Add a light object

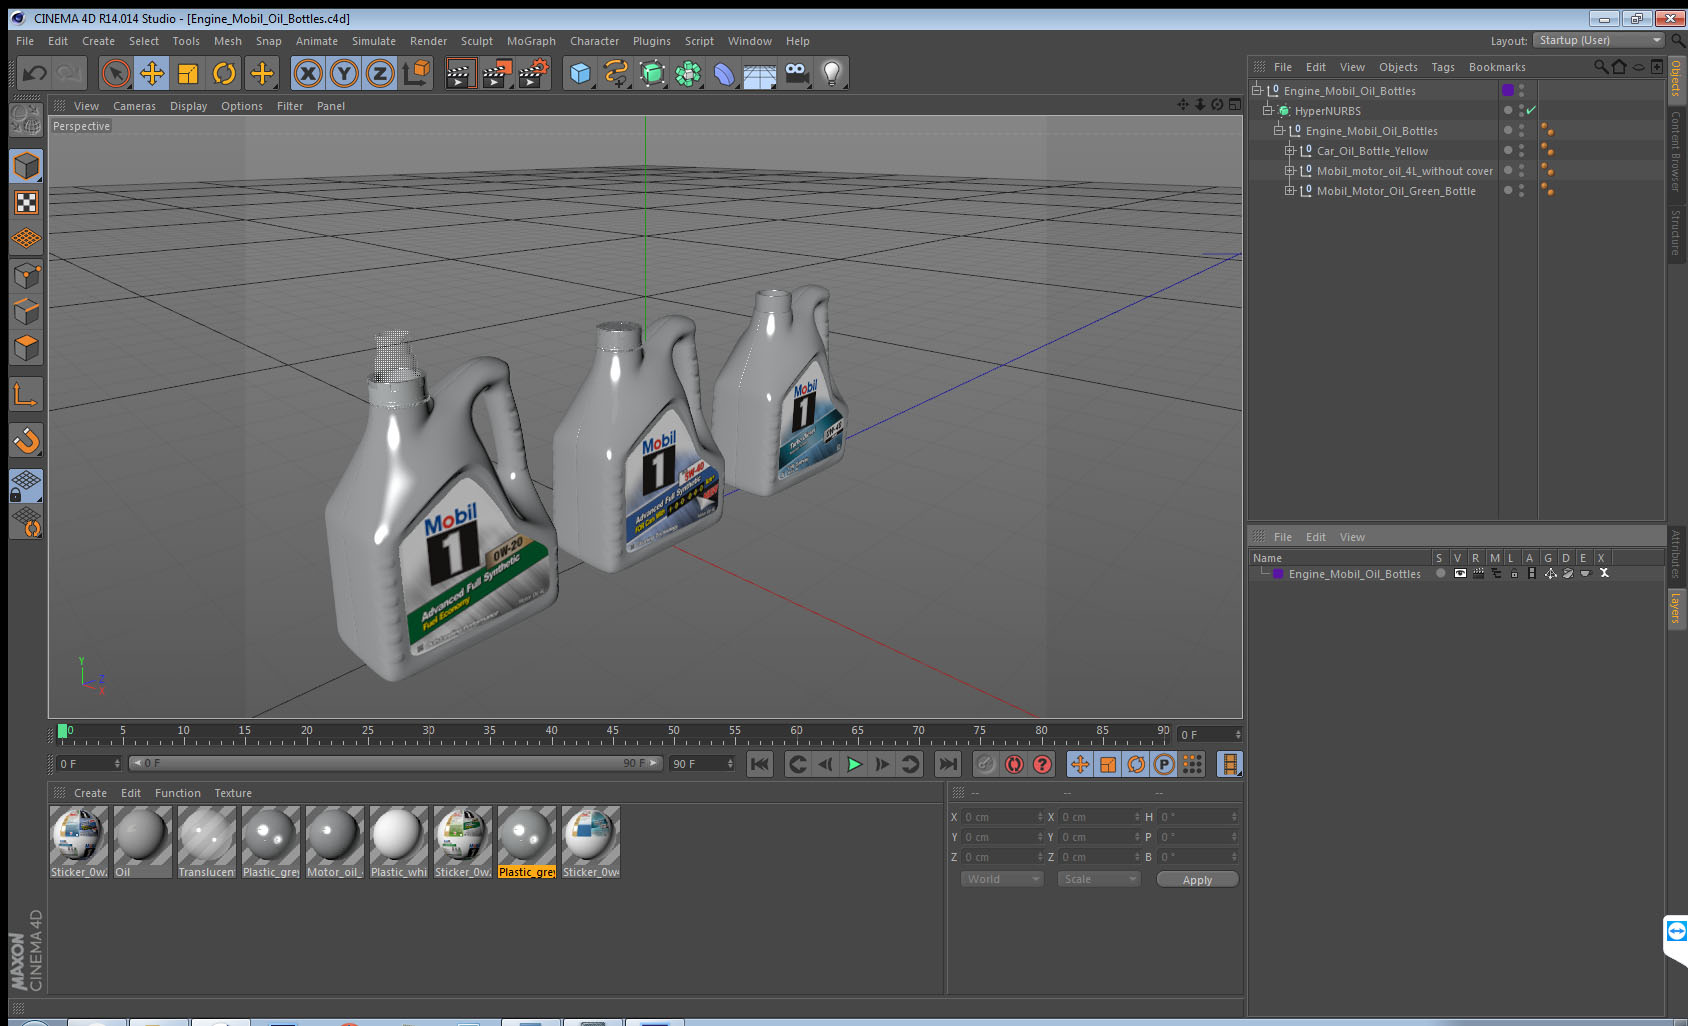point(832,73)
